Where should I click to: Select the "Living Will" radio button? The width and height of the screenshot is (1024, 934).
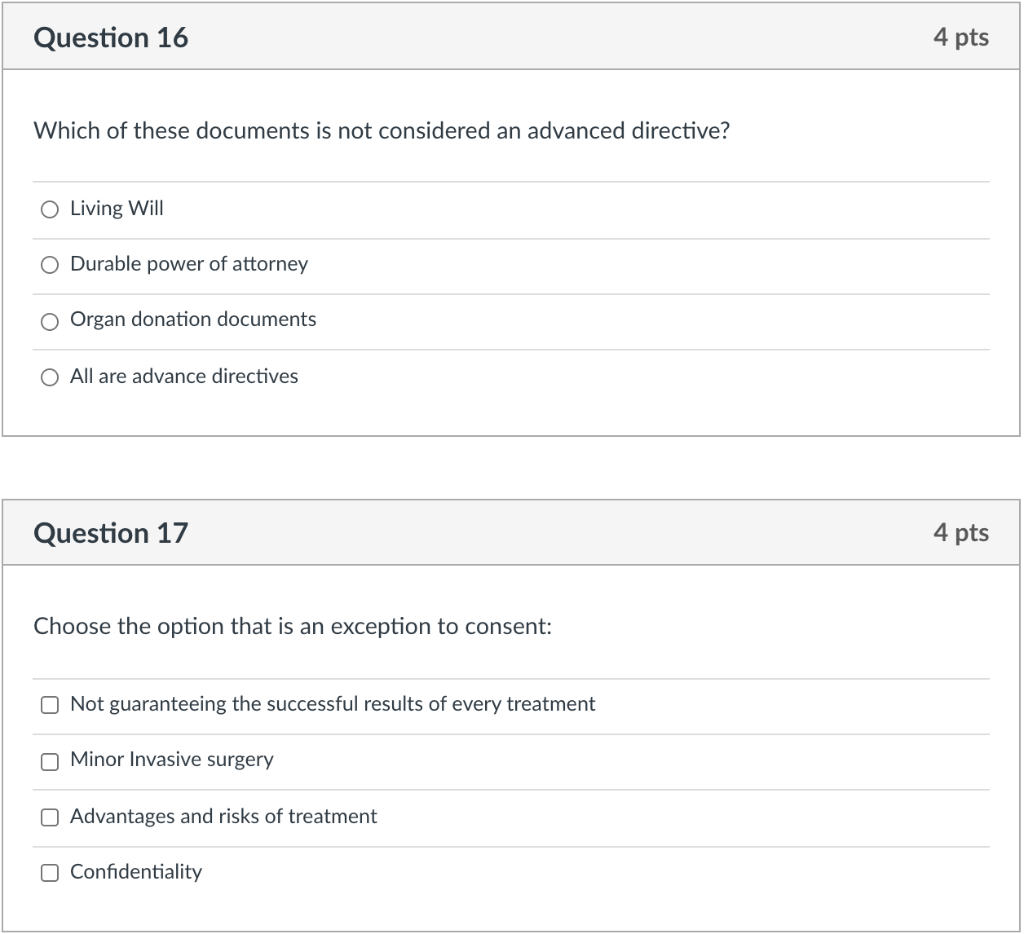(x=48, y=209)
